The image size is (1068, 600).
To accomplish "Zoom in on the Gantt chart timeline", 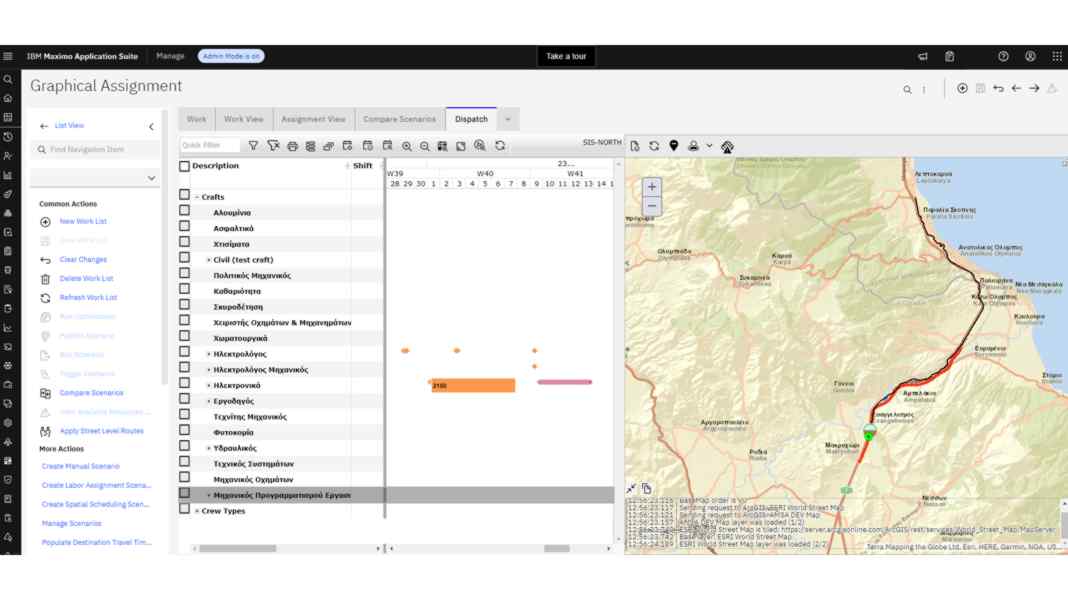I will pos(407,146).
